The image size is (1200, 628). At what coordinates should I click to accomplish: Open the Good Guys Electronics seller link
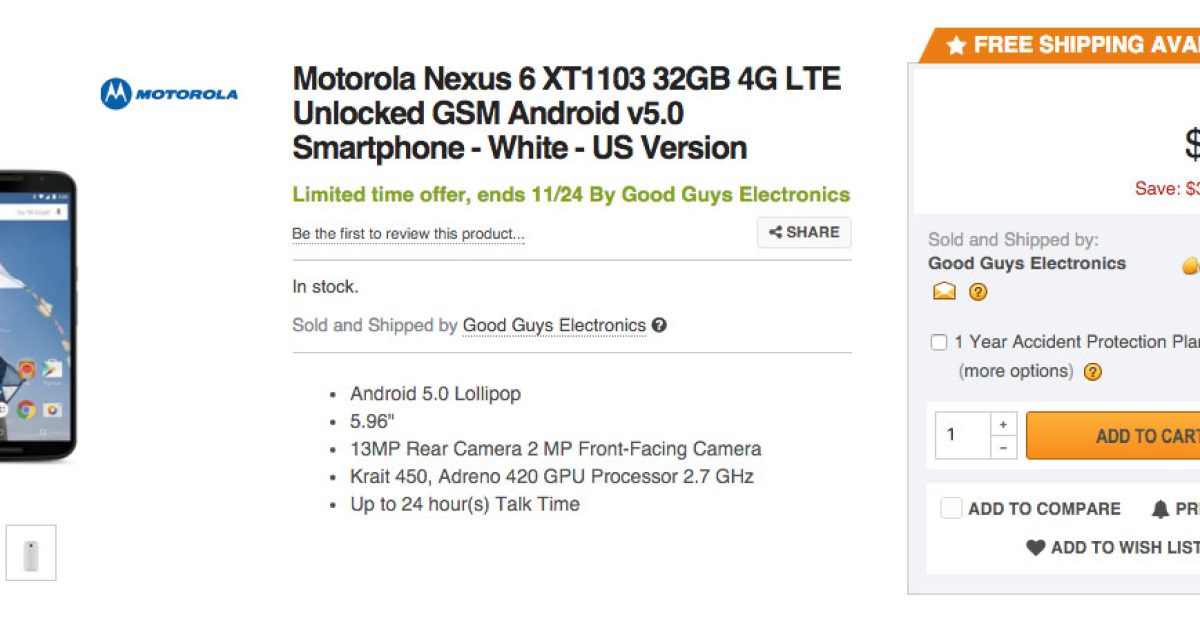[554, 325]
